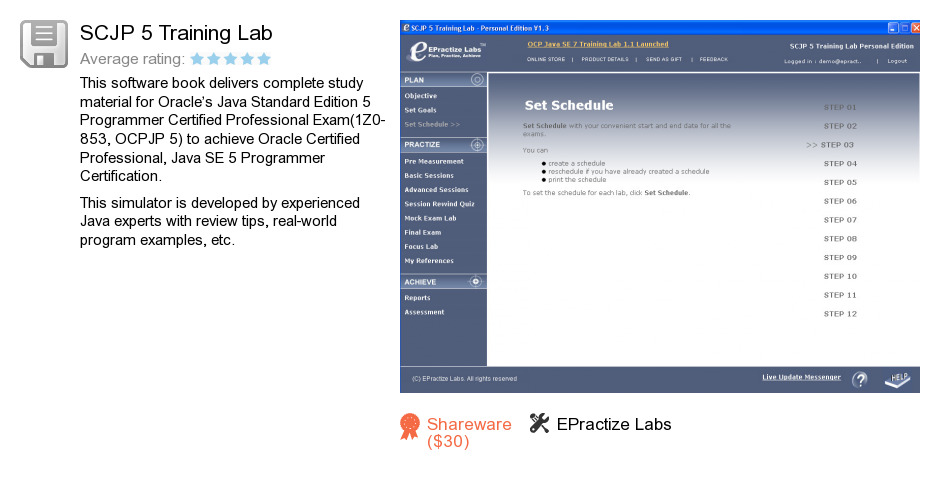Open OCP Java SE 7 Training Lab link

[x=598, y=44]
